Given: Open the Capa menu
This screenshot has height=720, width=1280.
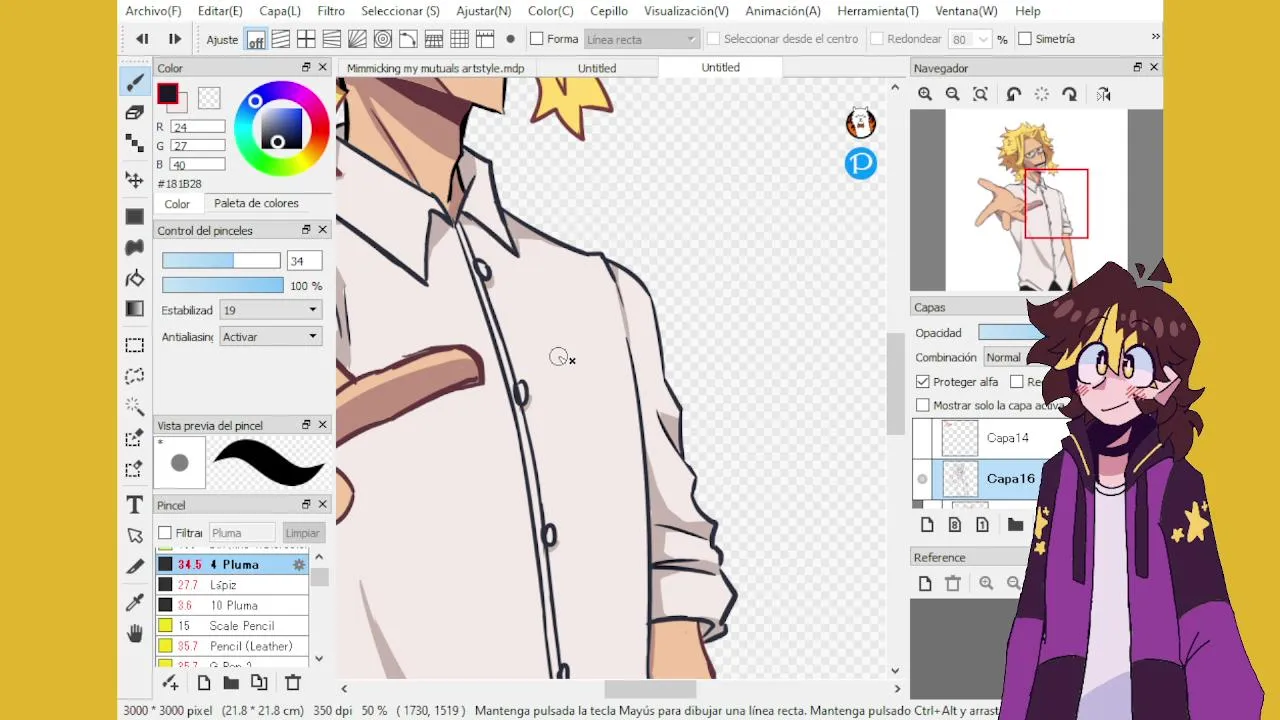Looking at the screenshot, I should (280, 11).
